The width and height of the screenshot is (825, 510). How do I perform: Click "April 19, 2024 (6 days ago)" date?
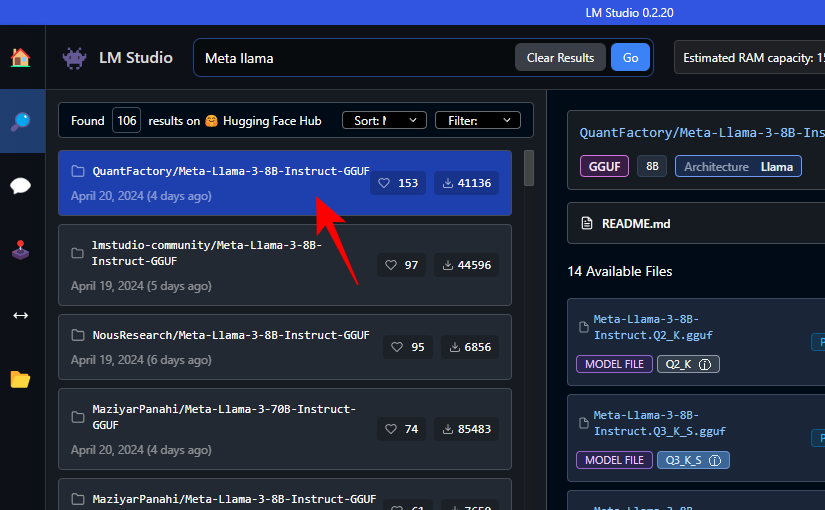point(141,360)
